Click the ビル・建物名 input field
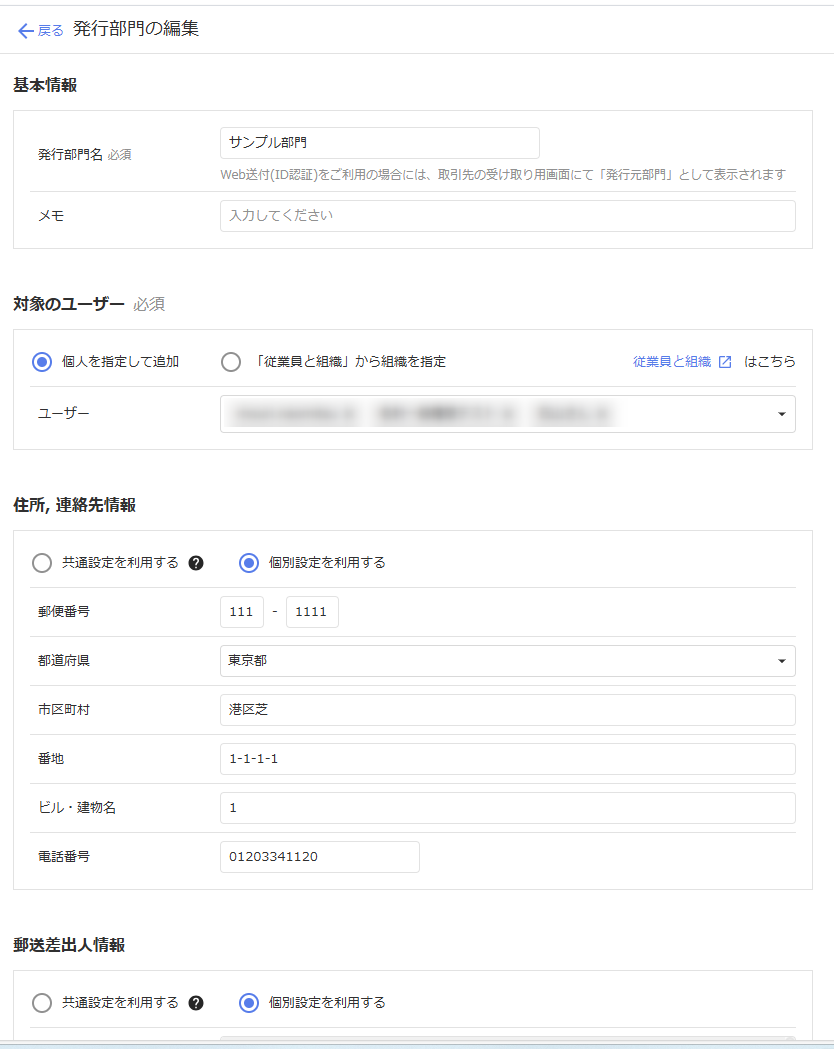Viewport: 834px width, 1049px height. click(507, 808)
